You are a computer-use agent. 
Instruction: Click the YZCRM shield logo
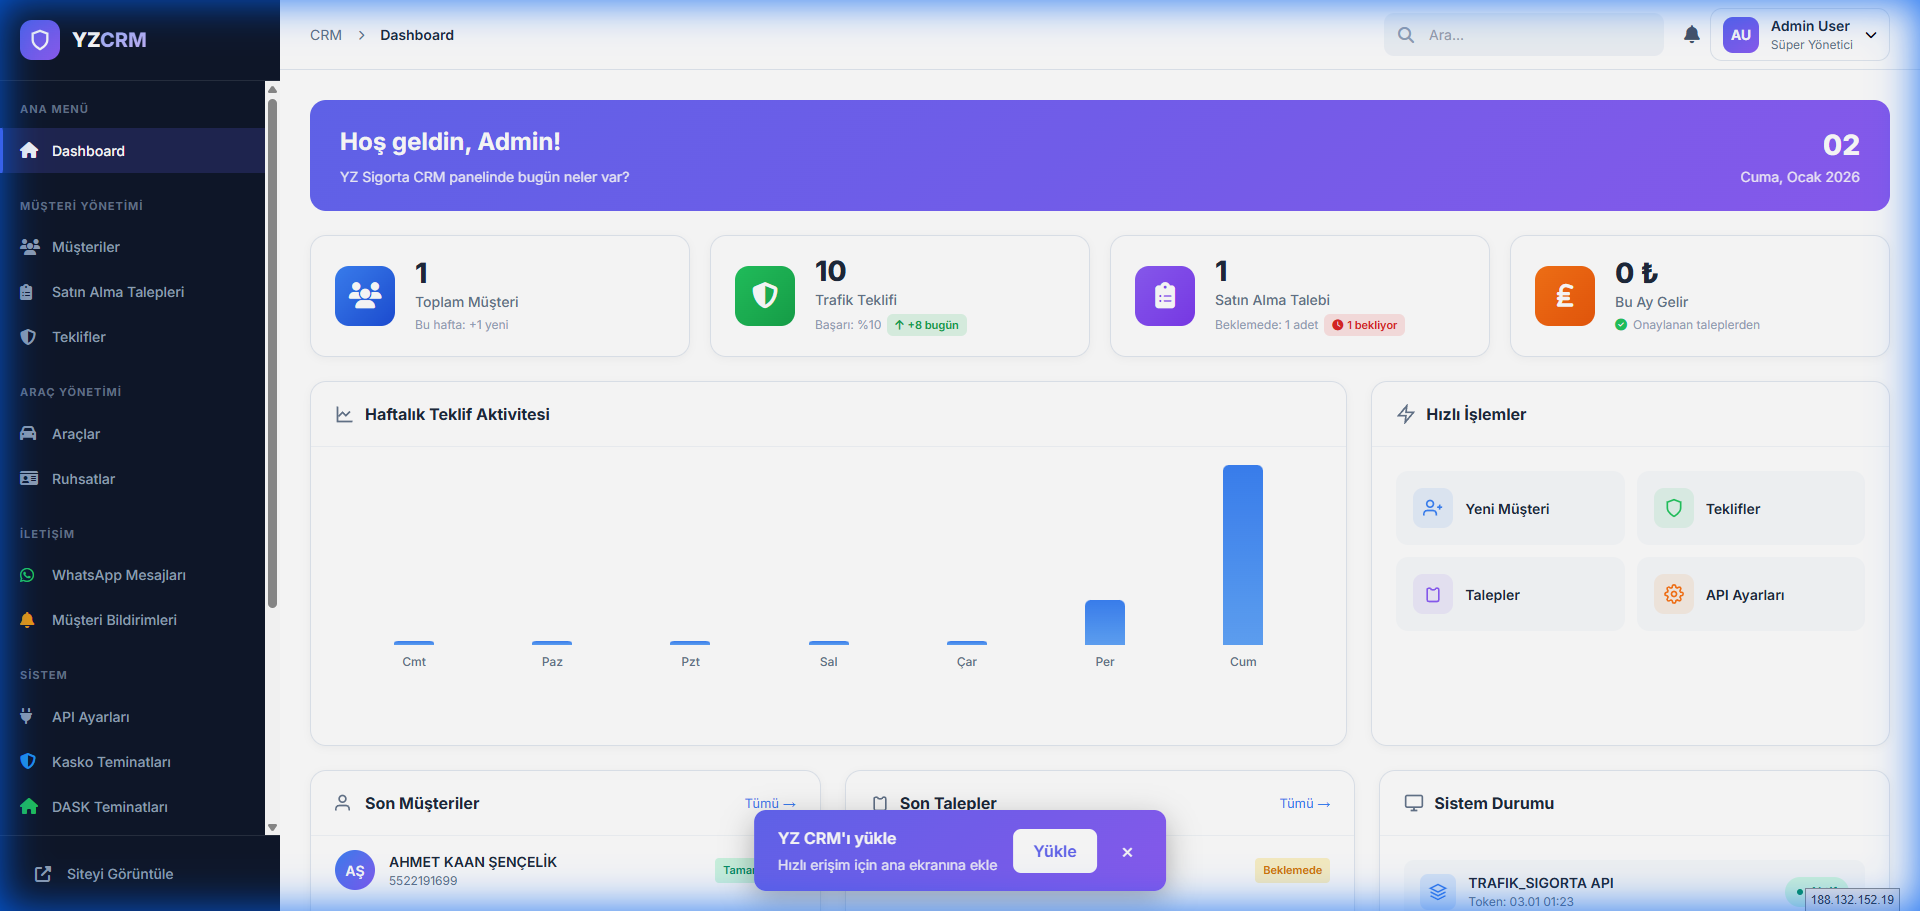[x=40, y=40]
